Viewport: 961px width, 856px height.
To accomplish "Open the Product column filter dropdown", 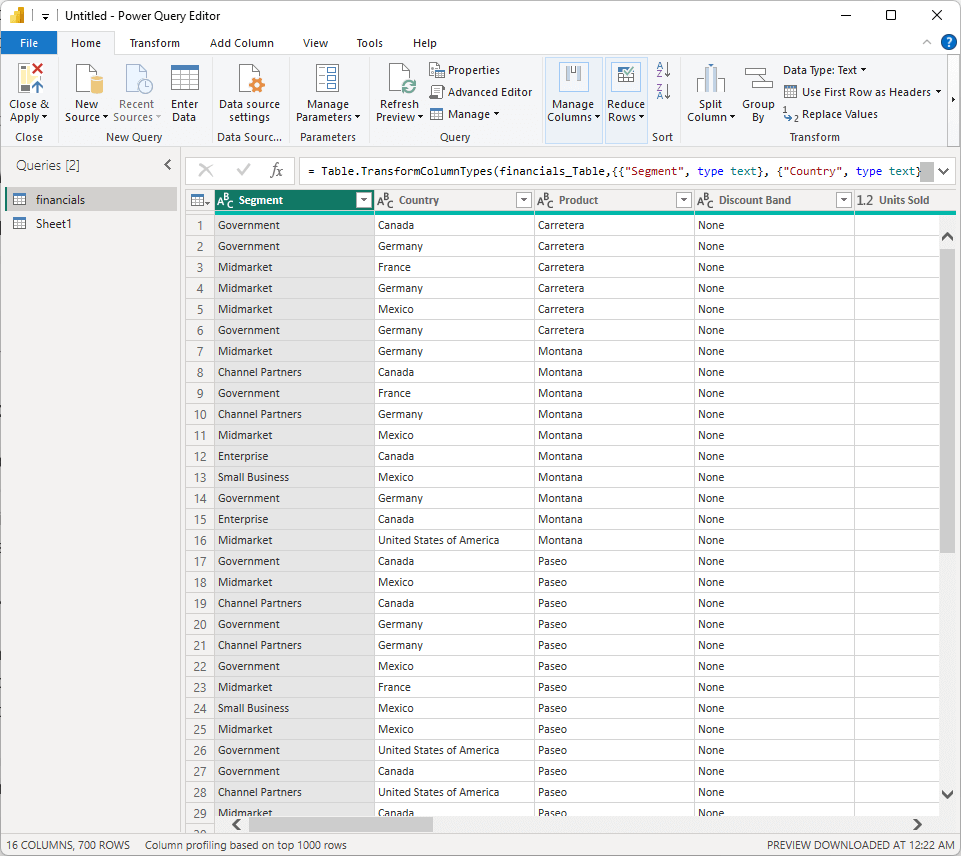I will 684,200.
